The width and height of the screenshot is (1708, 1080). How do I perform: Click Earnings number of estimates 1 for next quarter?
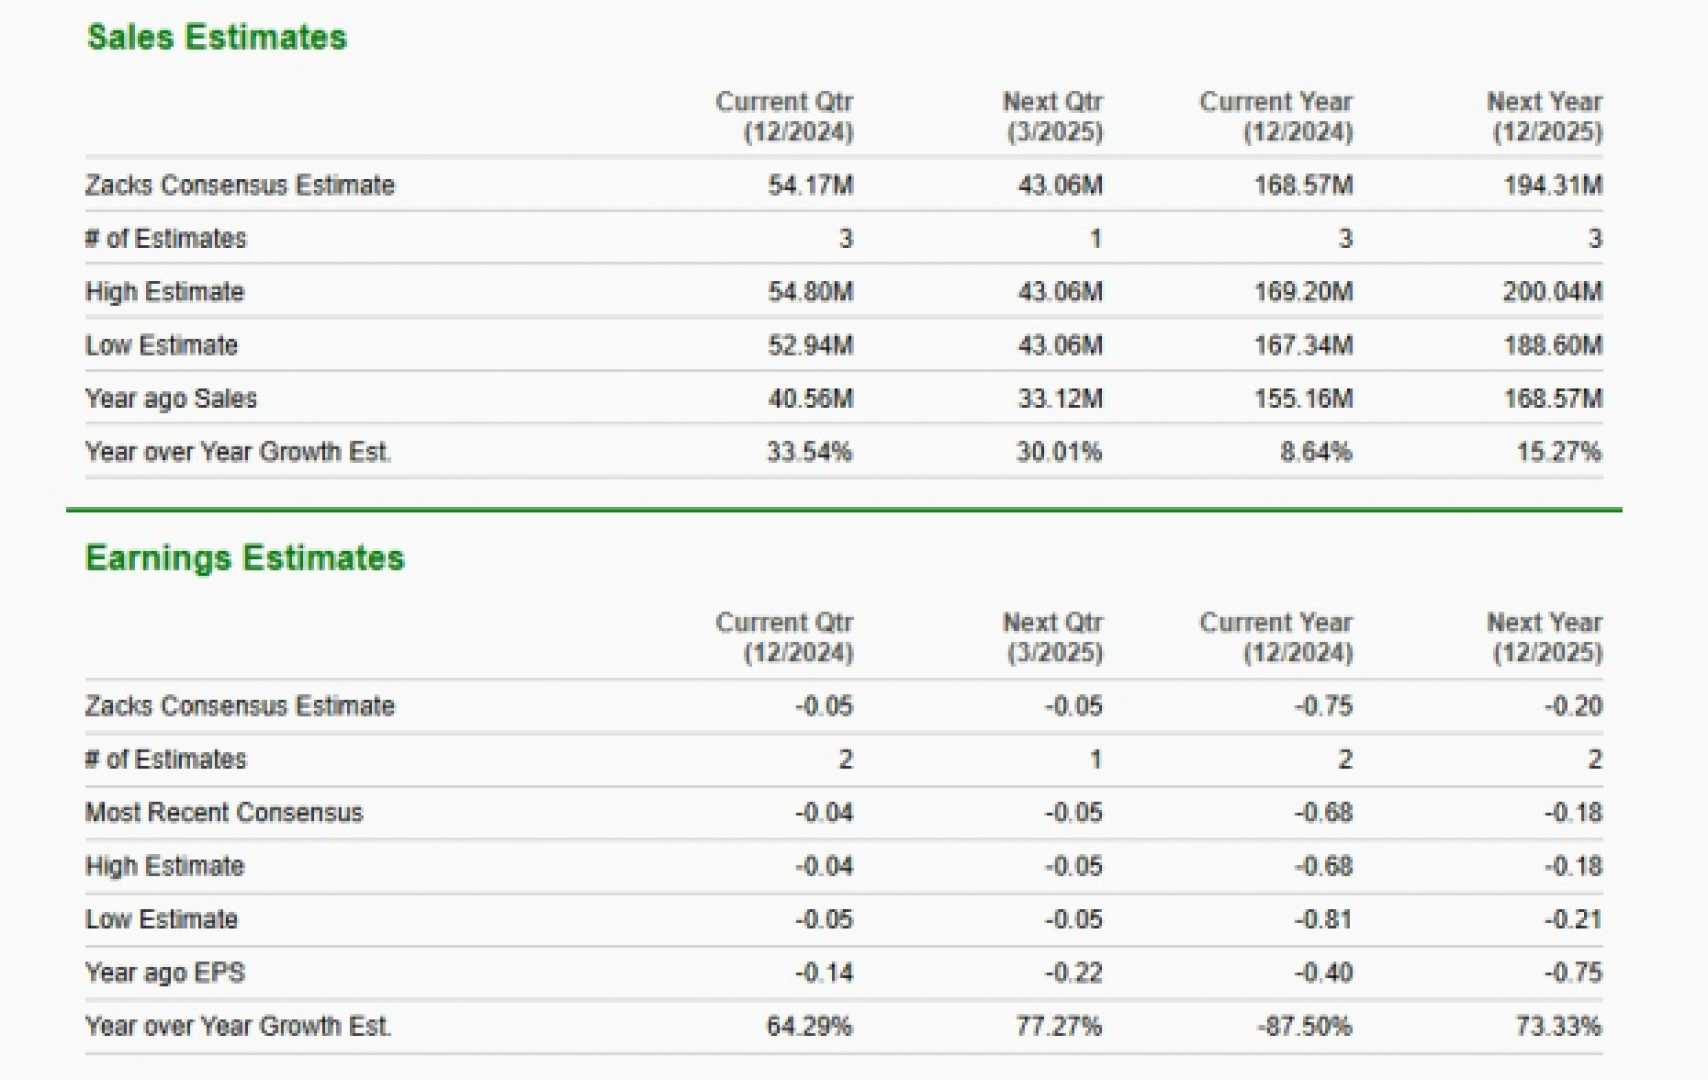(1096, 759)
